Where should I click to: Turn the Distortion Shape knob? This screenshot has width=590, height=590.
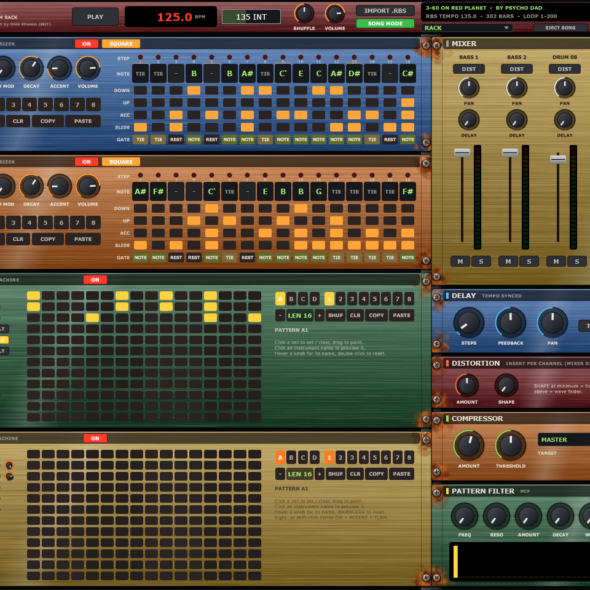click(x=506, y=385)
